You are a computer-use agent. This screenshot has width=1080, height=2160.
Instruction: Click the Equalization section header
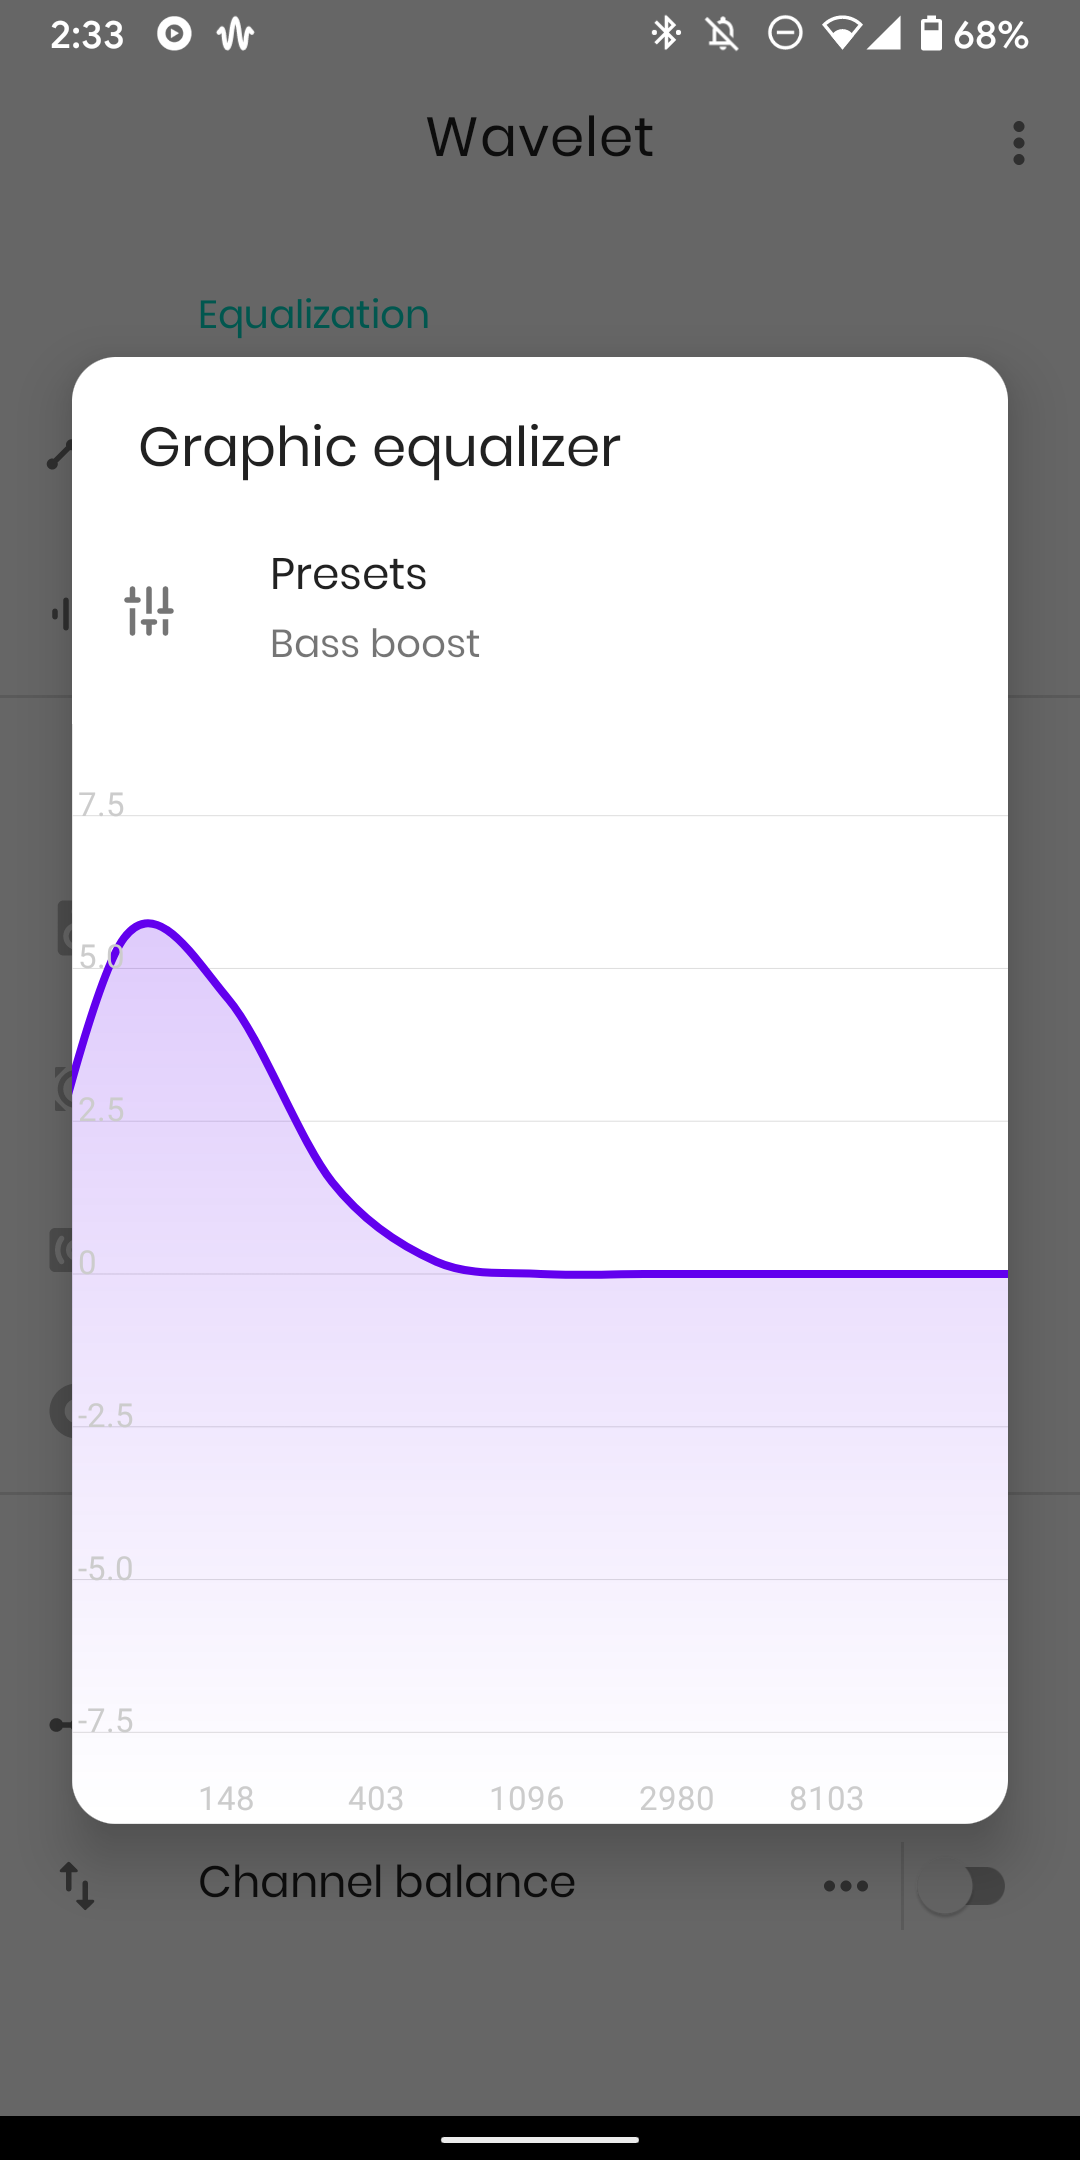pos(313,315)
